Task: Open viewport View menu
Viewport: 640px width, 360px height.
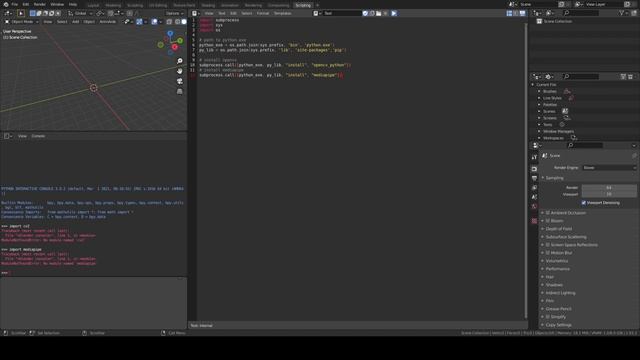Action: point(48,22)
